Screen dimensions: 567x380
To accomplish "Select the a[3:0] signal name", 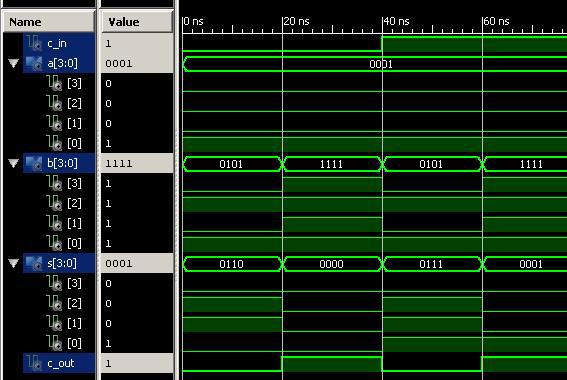I will (x=62, y=64).
